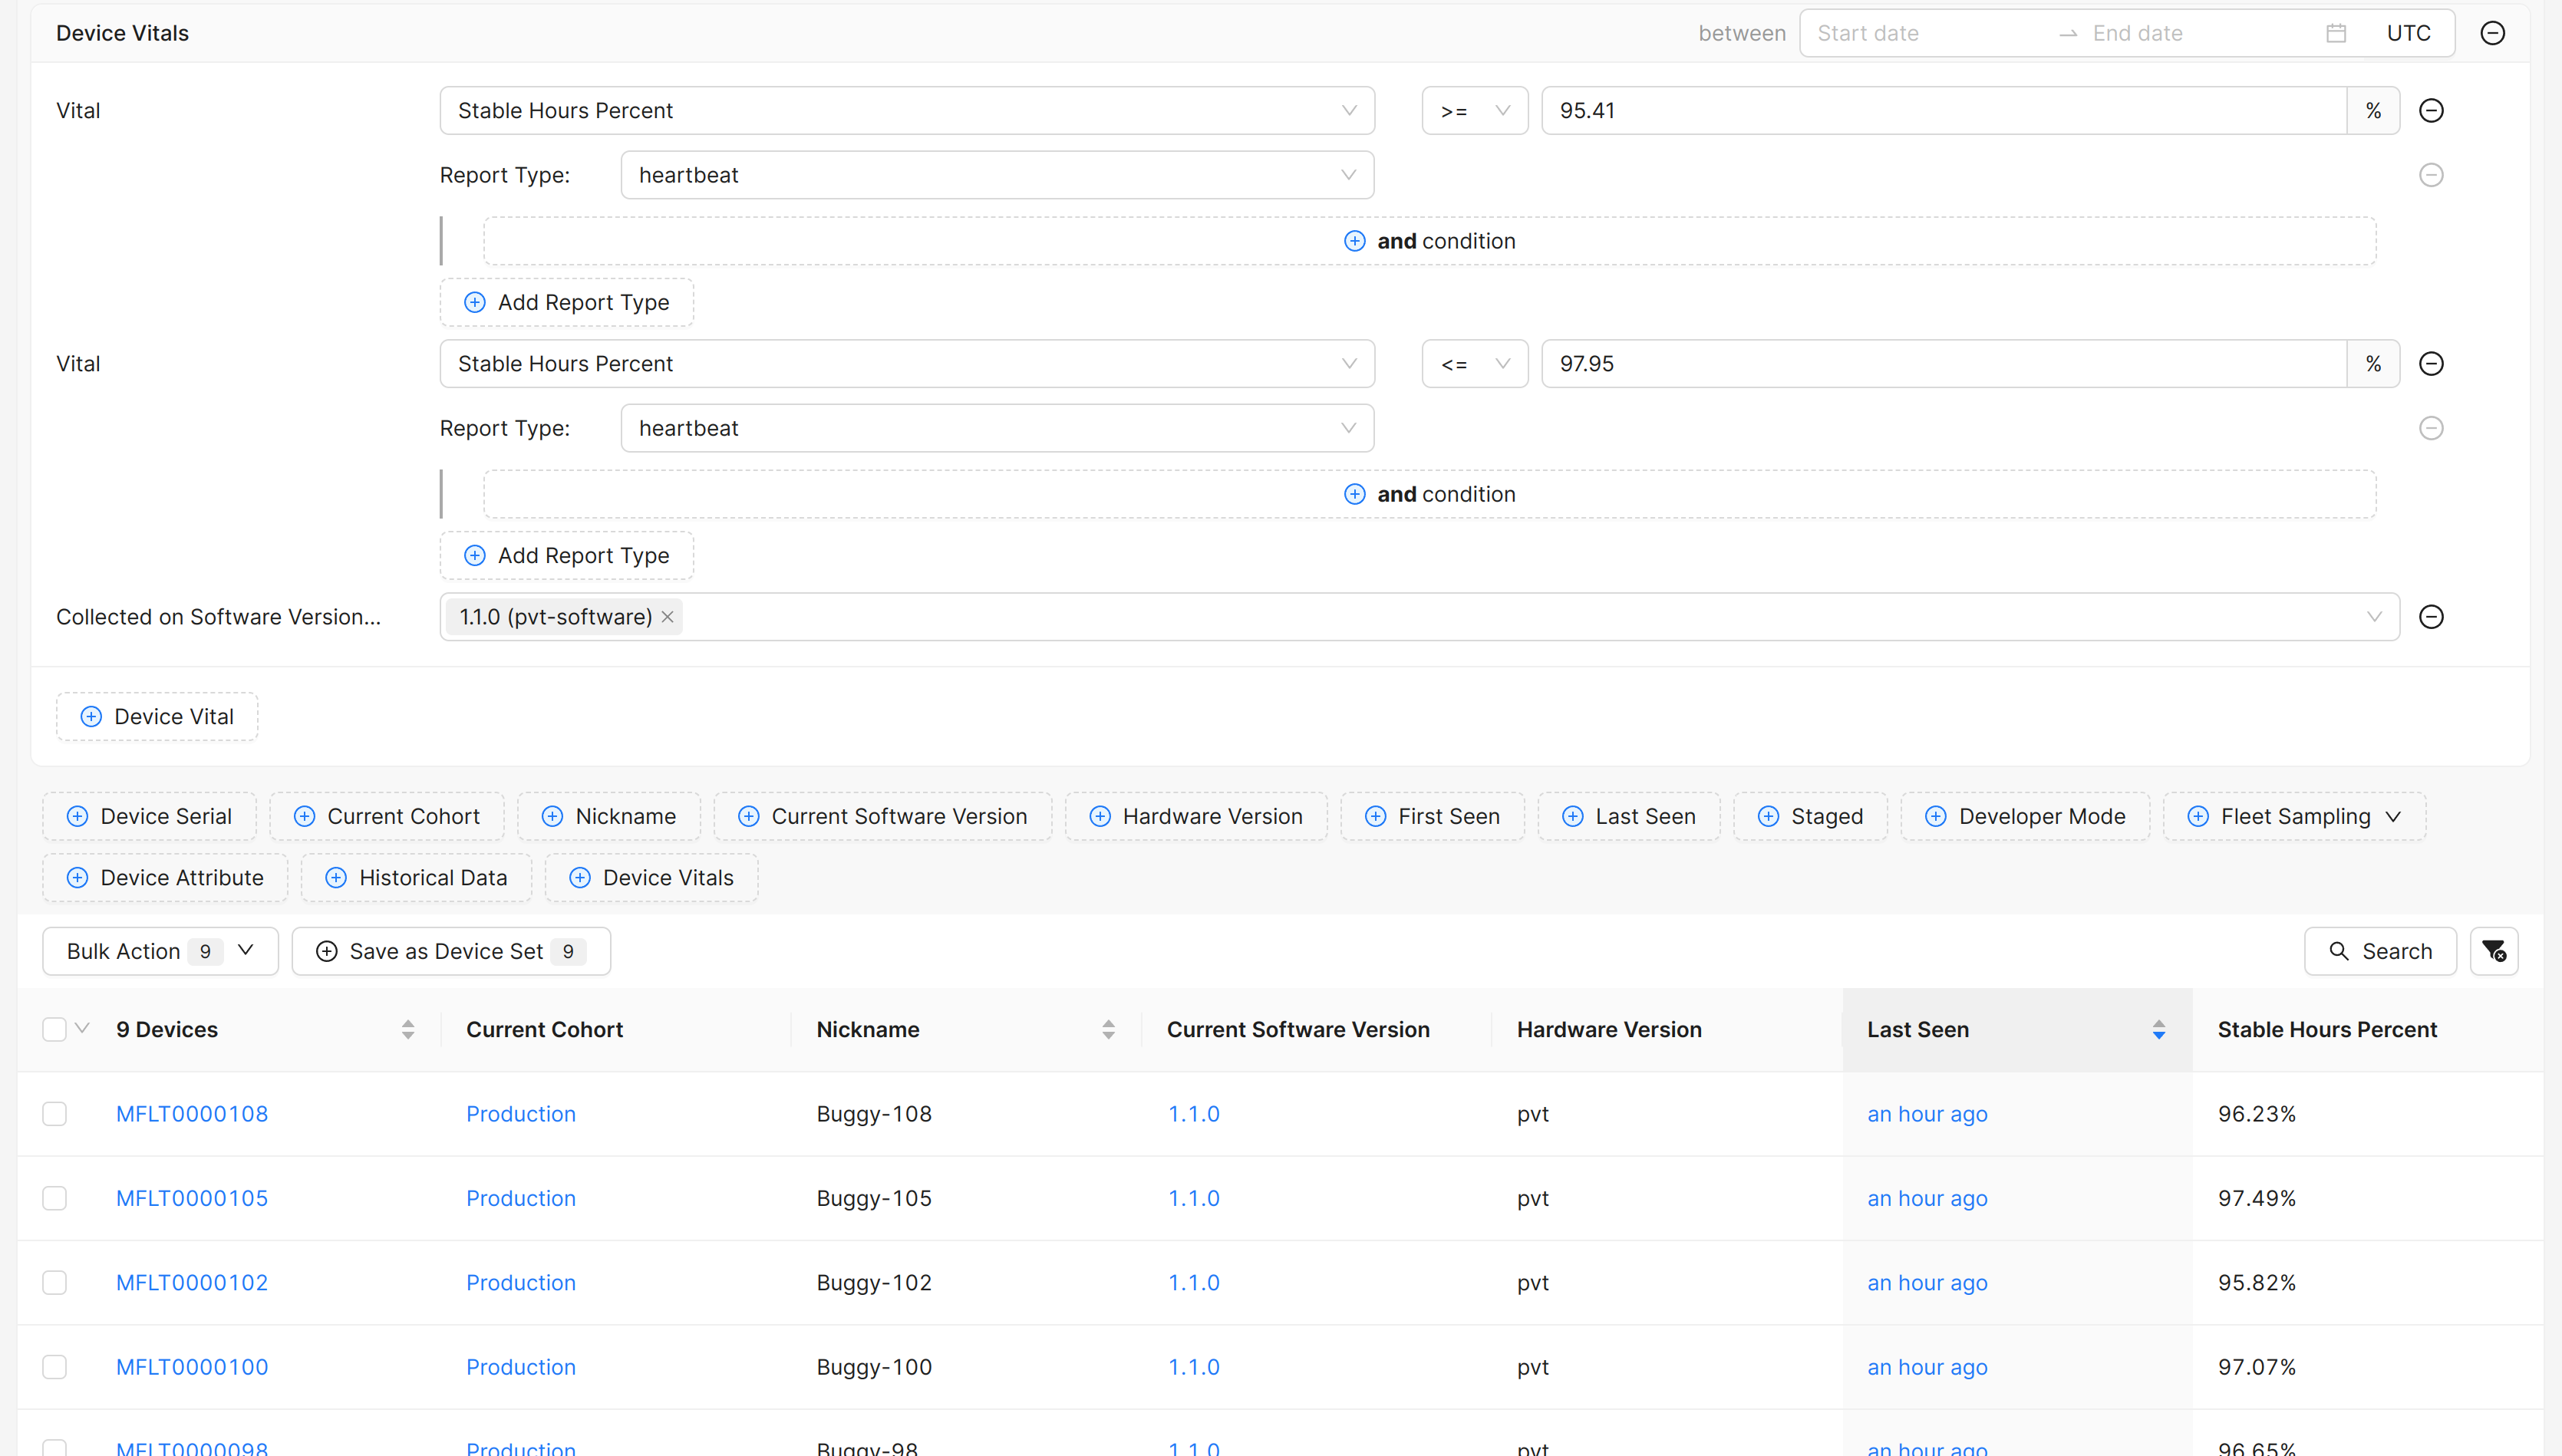Add a Hardware Version filter
Screen dimensions: 2562x1456
coord(1196,816)
